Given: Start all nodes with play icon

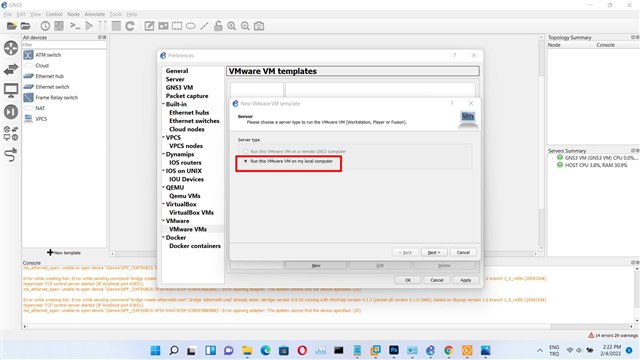Looking at the screenshot, I should 89,26.
